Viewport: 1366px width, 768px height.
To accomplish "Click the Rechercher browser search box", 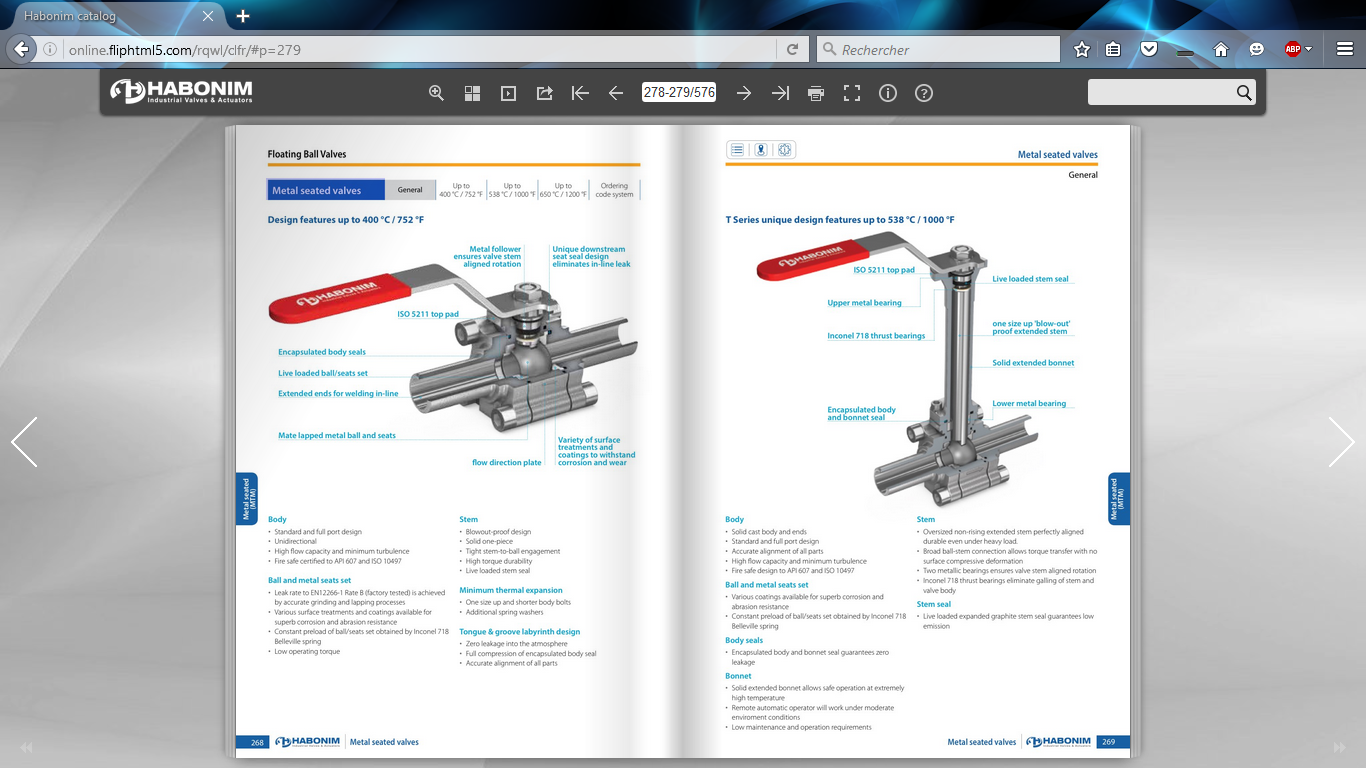I will [938, 49].
